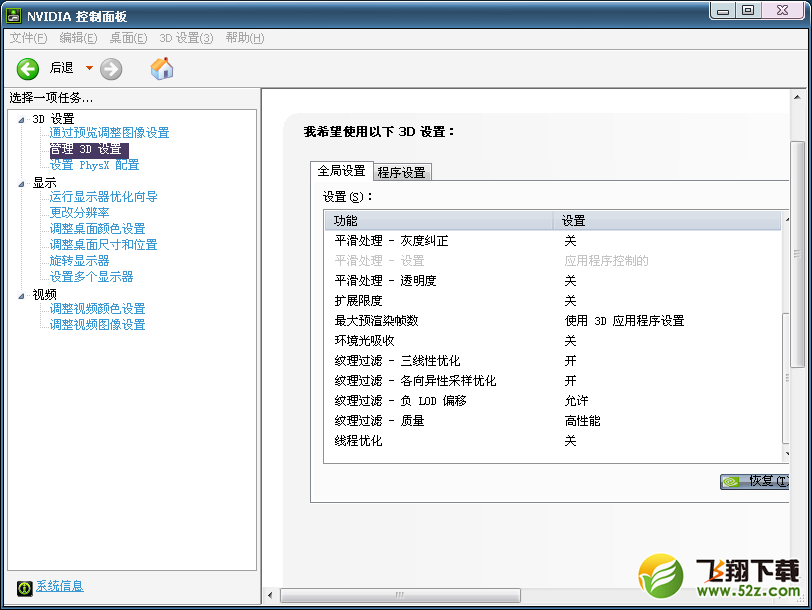The image size is (812, 610).
Task: Click the 允许 value for 负 LOD 偏移
Action: click(x=576, y=401)
